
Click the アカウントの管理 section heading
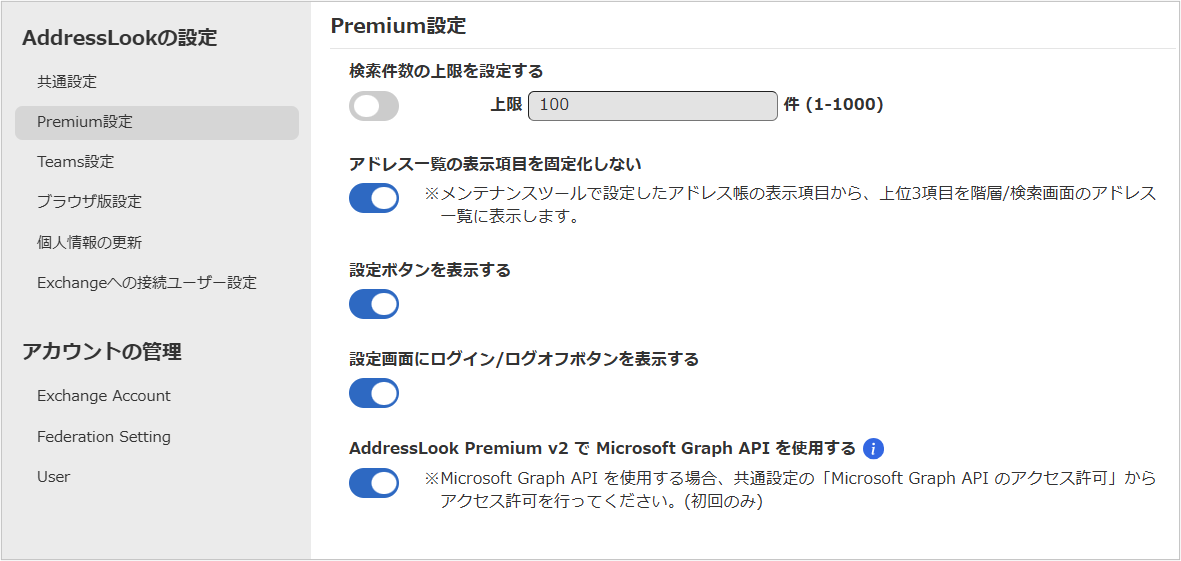point(102,352)
